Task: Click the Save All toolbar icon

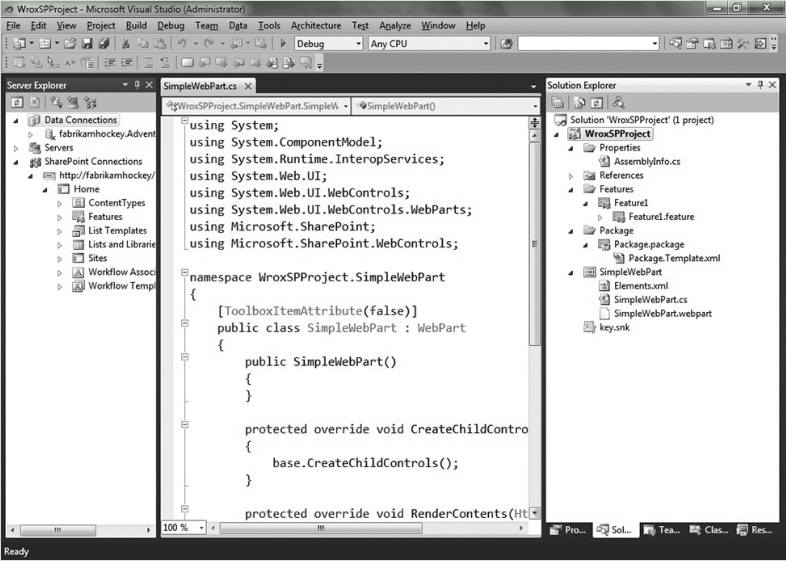Action: point(104,44)
